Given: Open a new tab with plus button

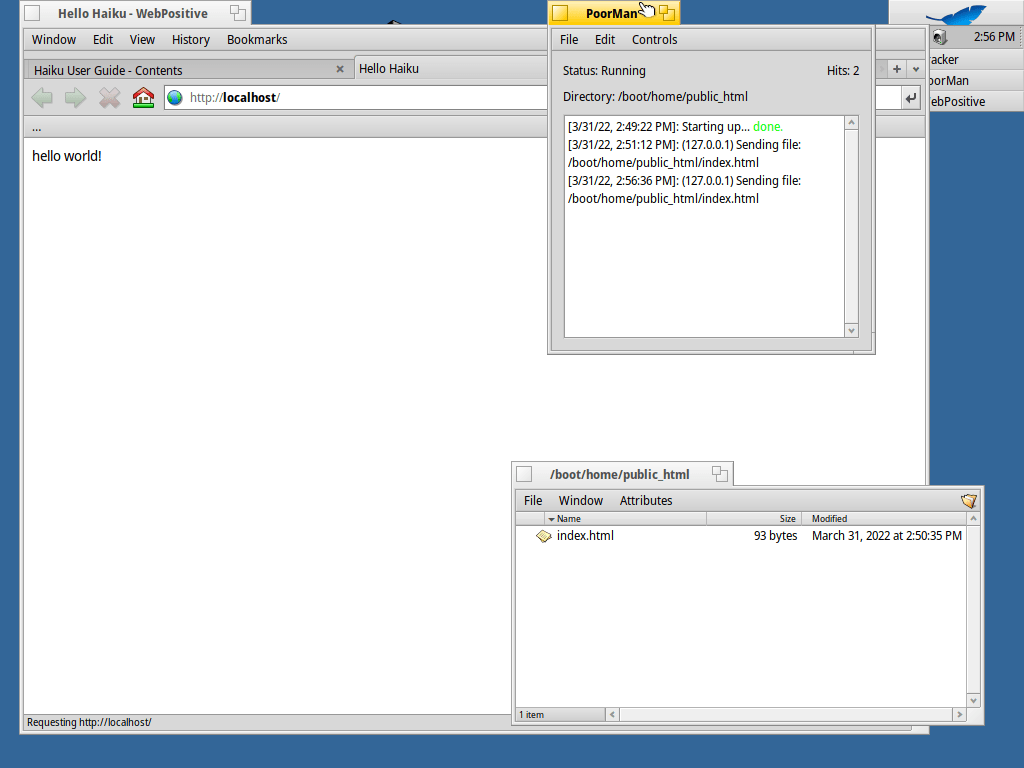Looking at the screenshot, I should pyautogui.click(x=897, y=69).
